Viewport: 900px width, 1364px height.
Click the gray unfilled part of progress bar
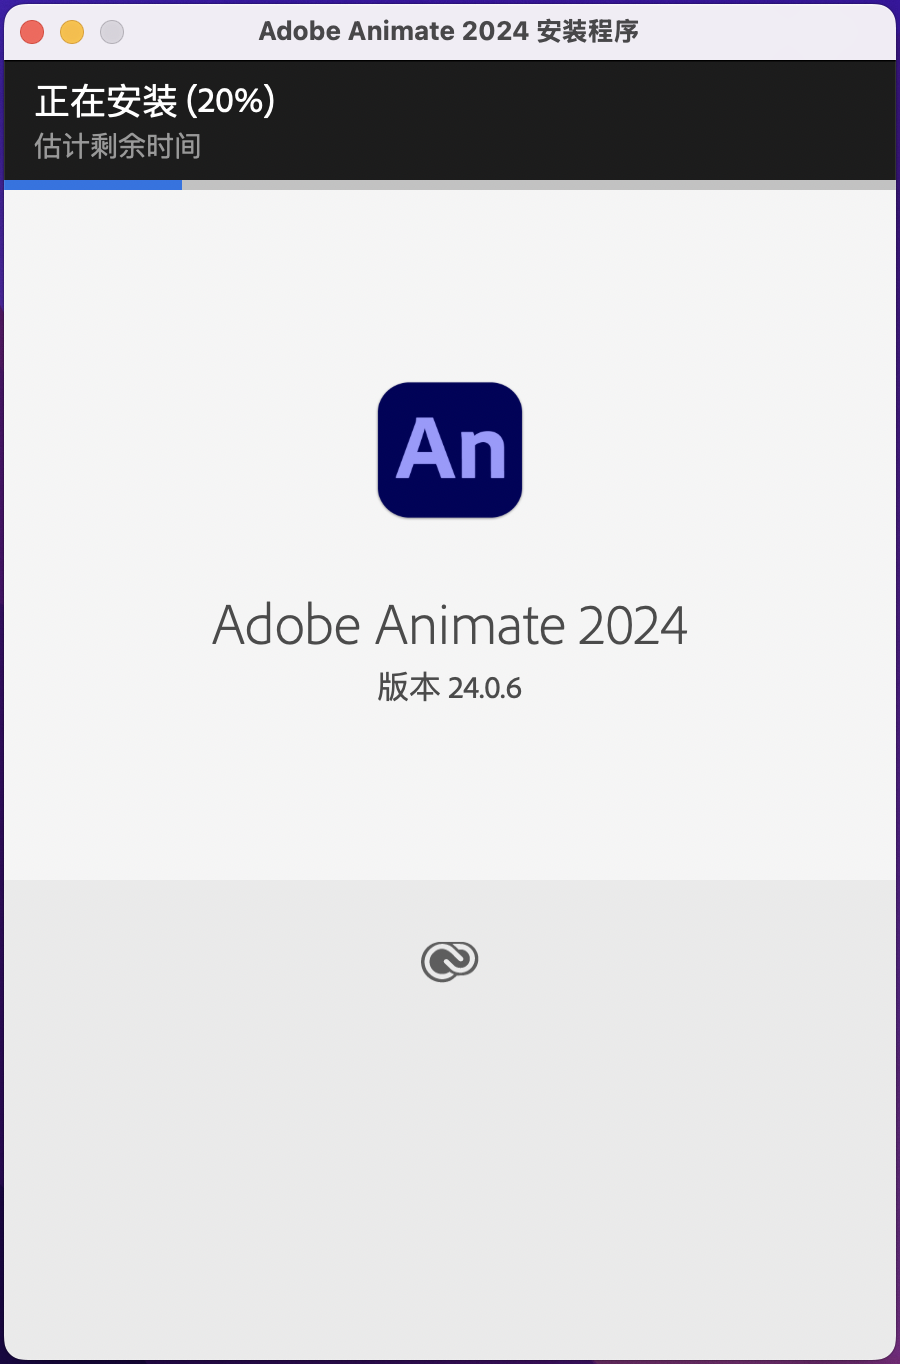[x=539, y=185]
